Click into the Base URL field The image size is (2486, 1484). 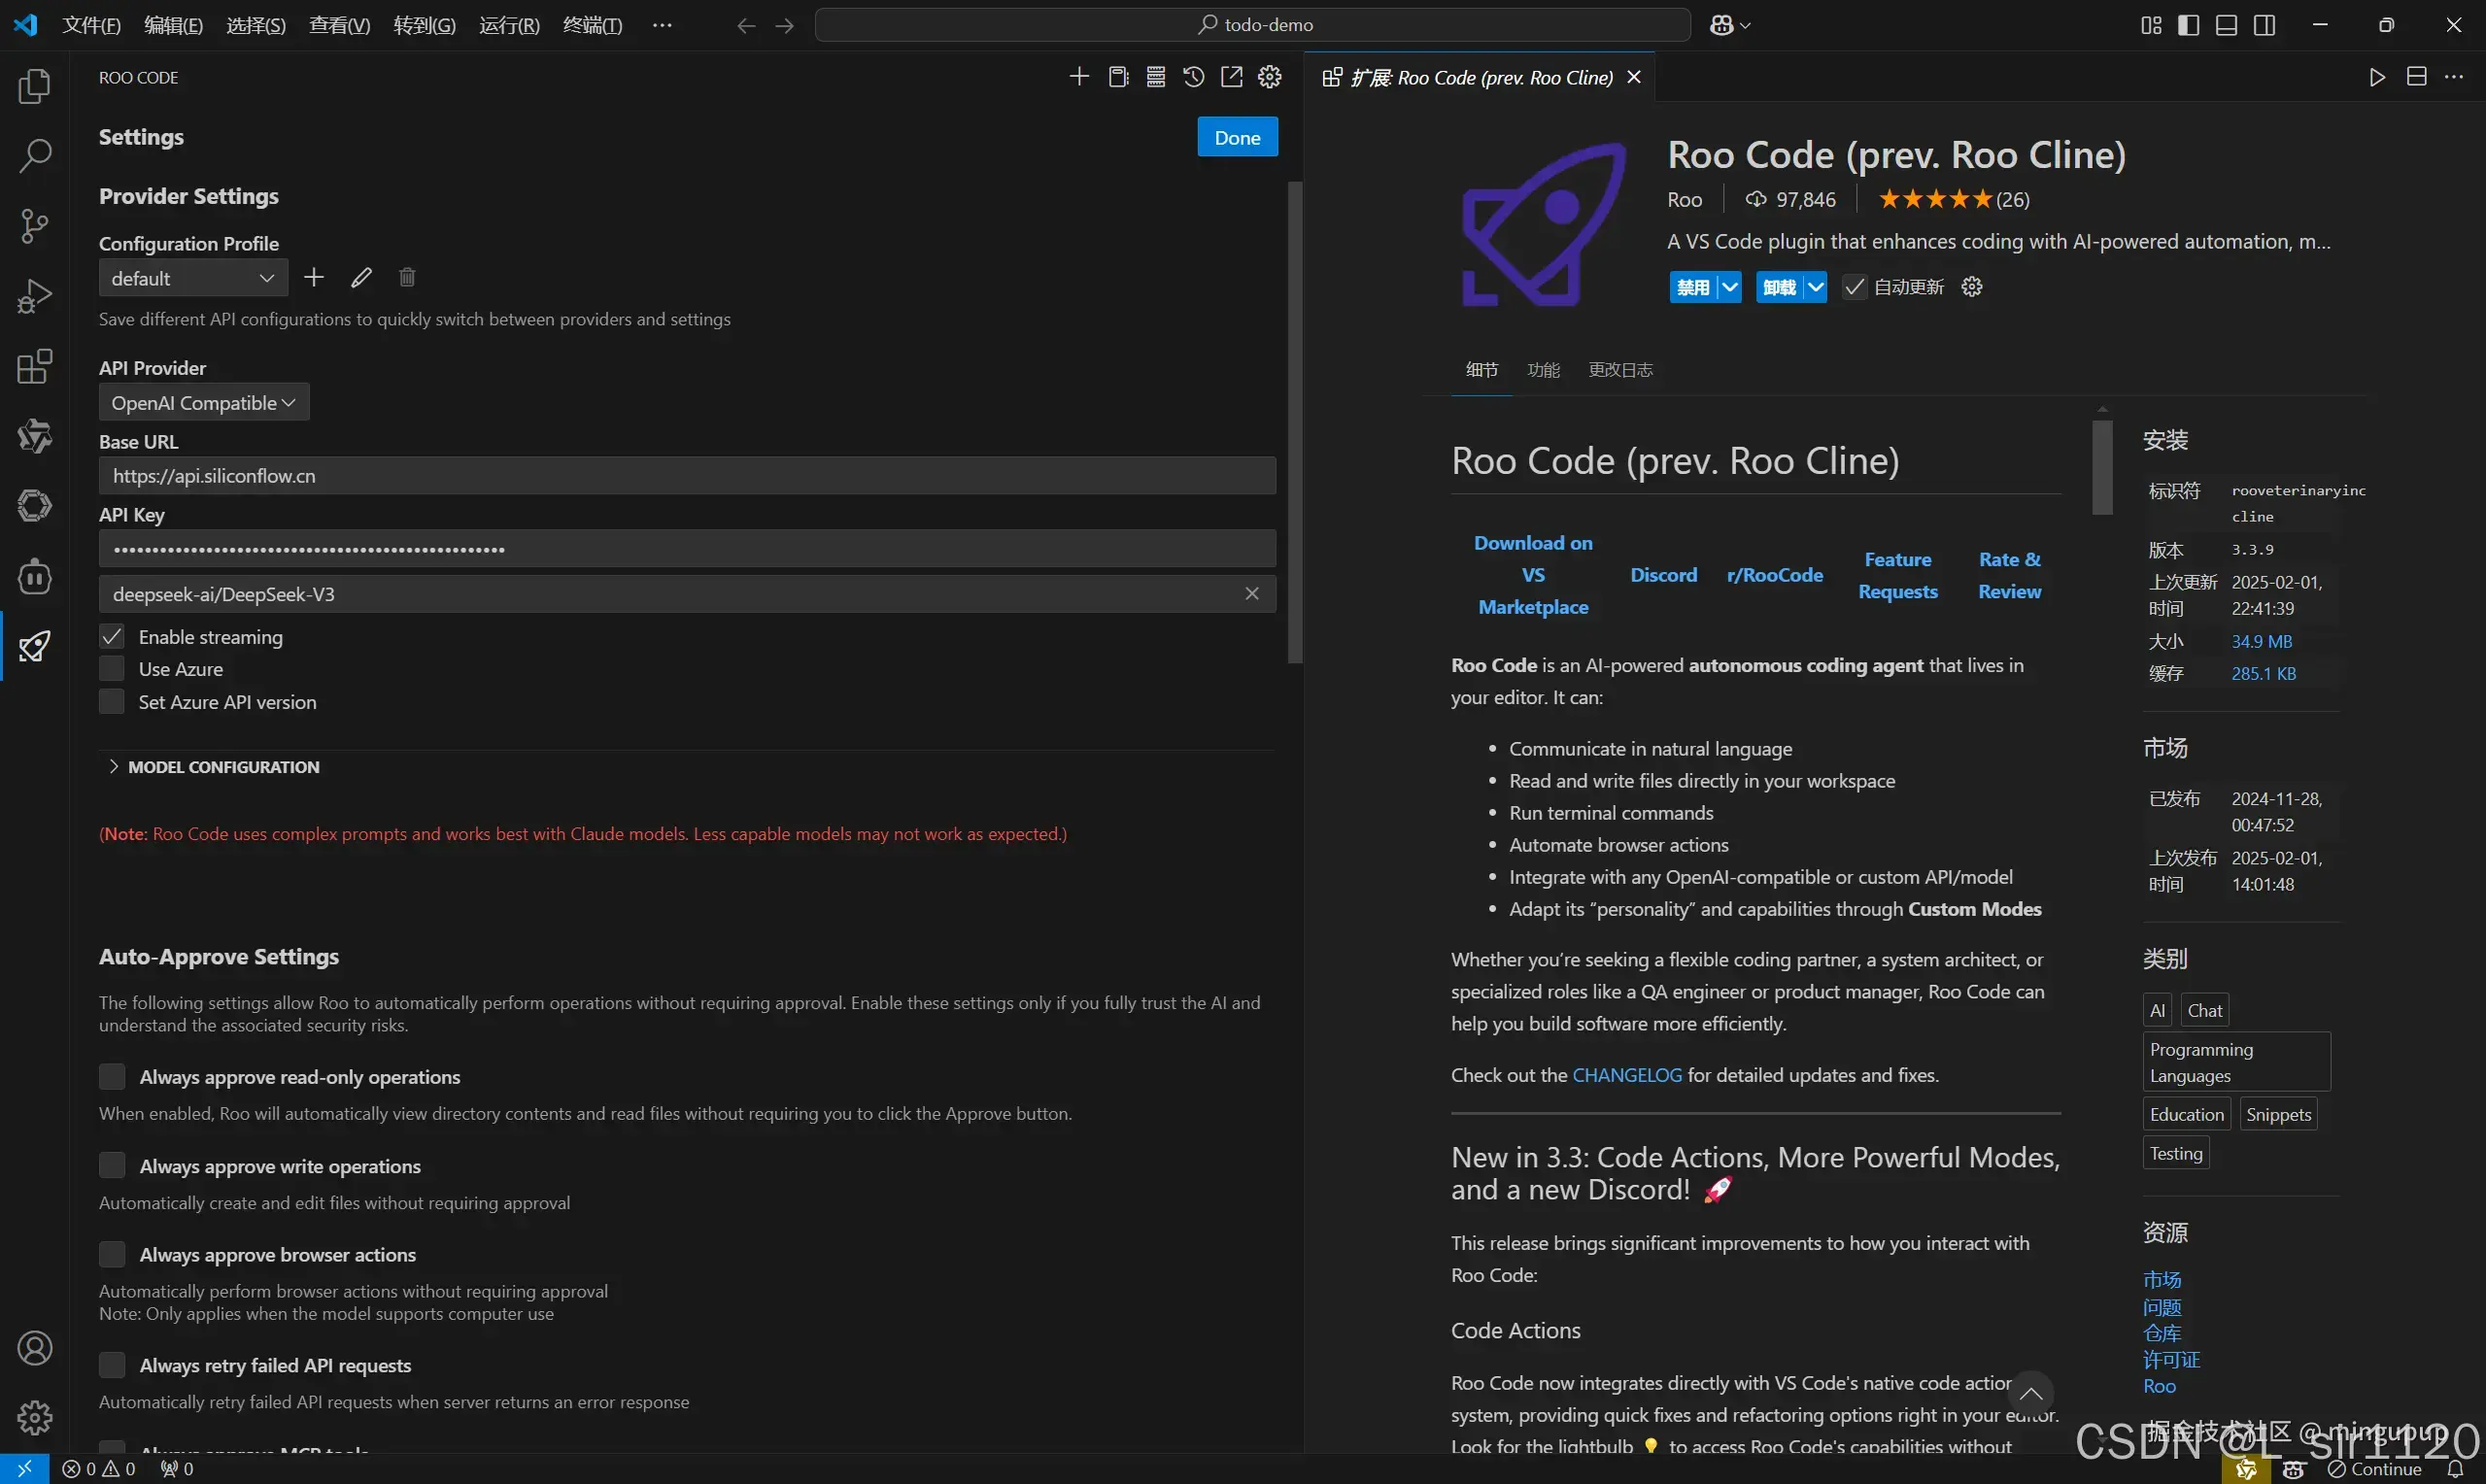point(687,476)
